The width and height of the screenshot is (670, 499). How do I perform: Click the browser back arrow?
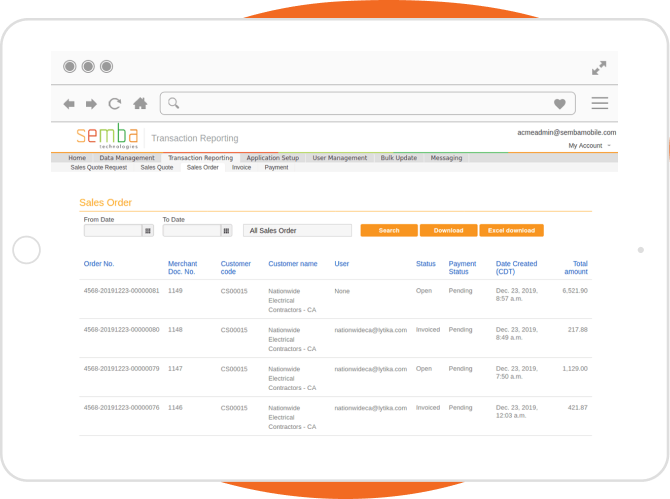[69, 104]
